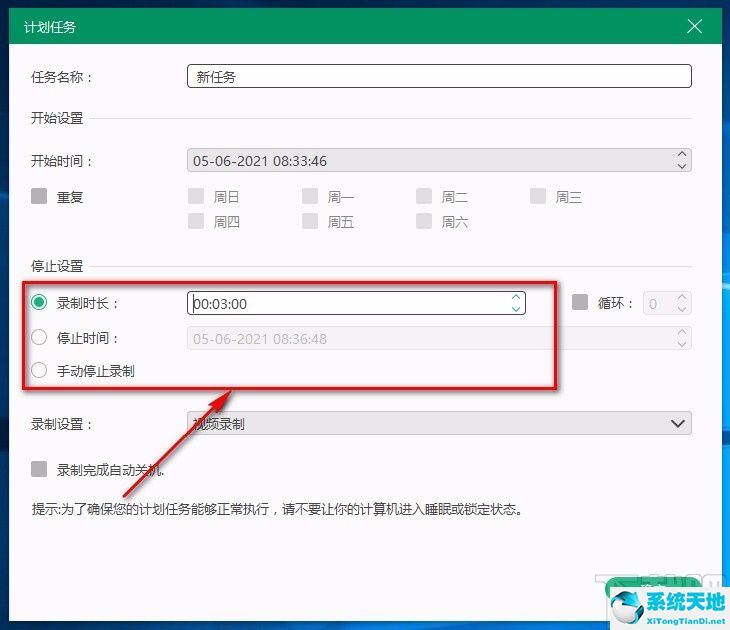This screenshot has height=630, width=730.
Task: Increase the 开始时间 value with up arrow
Action: tap(682, 154)
